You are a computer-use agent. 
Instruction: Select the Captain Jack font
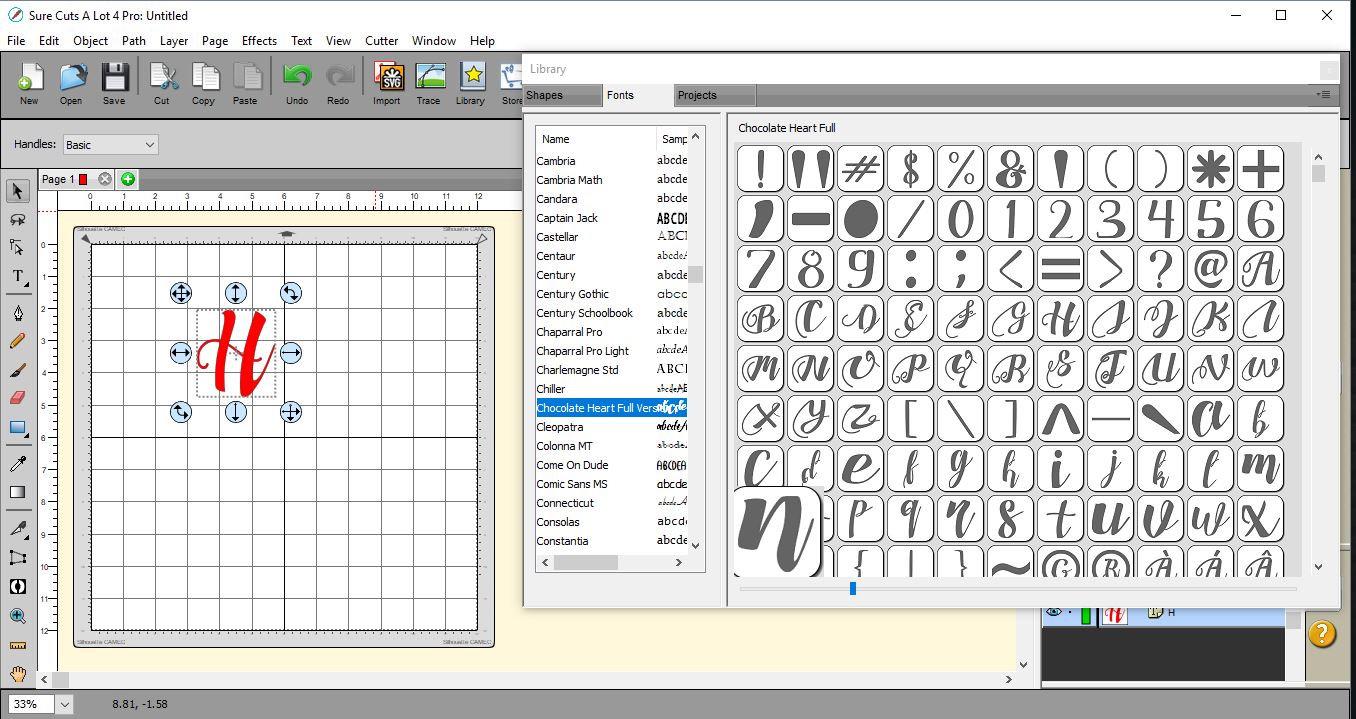612,218
